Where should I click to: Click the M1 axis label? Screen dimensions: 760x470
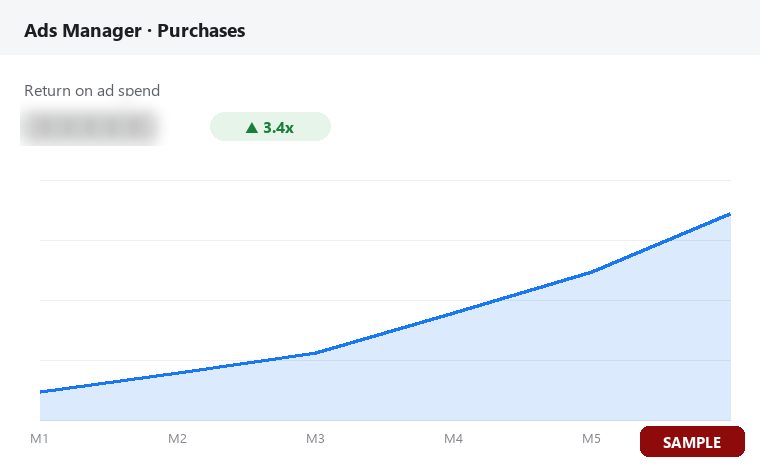[x=39, y=439]
